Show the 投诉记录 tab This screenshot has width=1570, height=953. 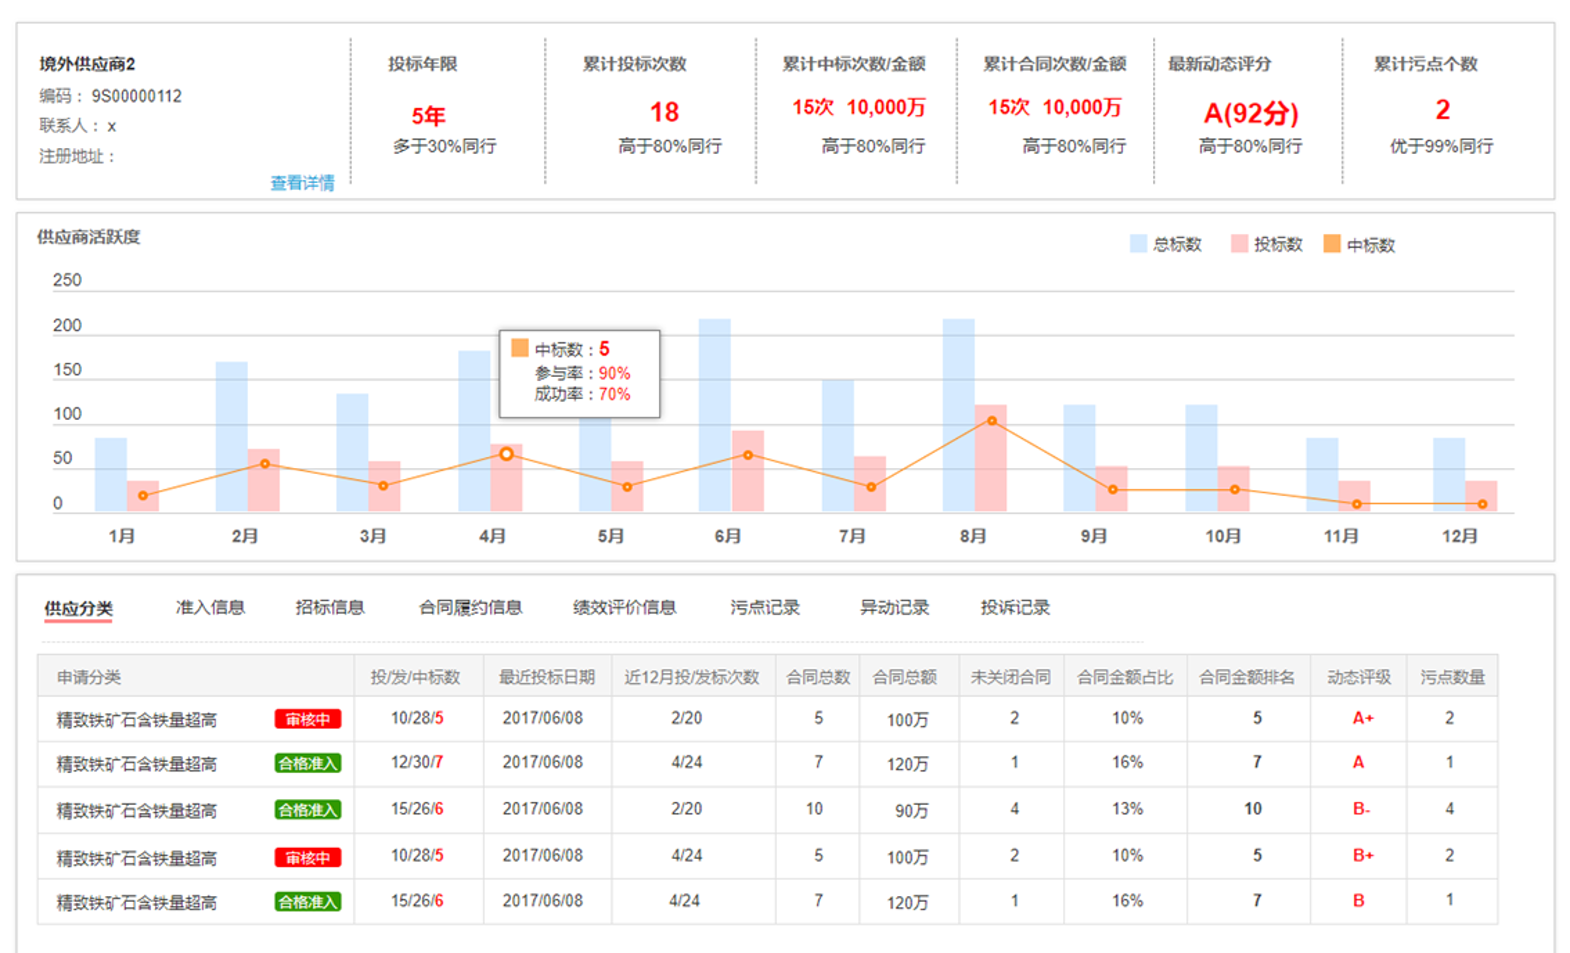click(1015, 607)
